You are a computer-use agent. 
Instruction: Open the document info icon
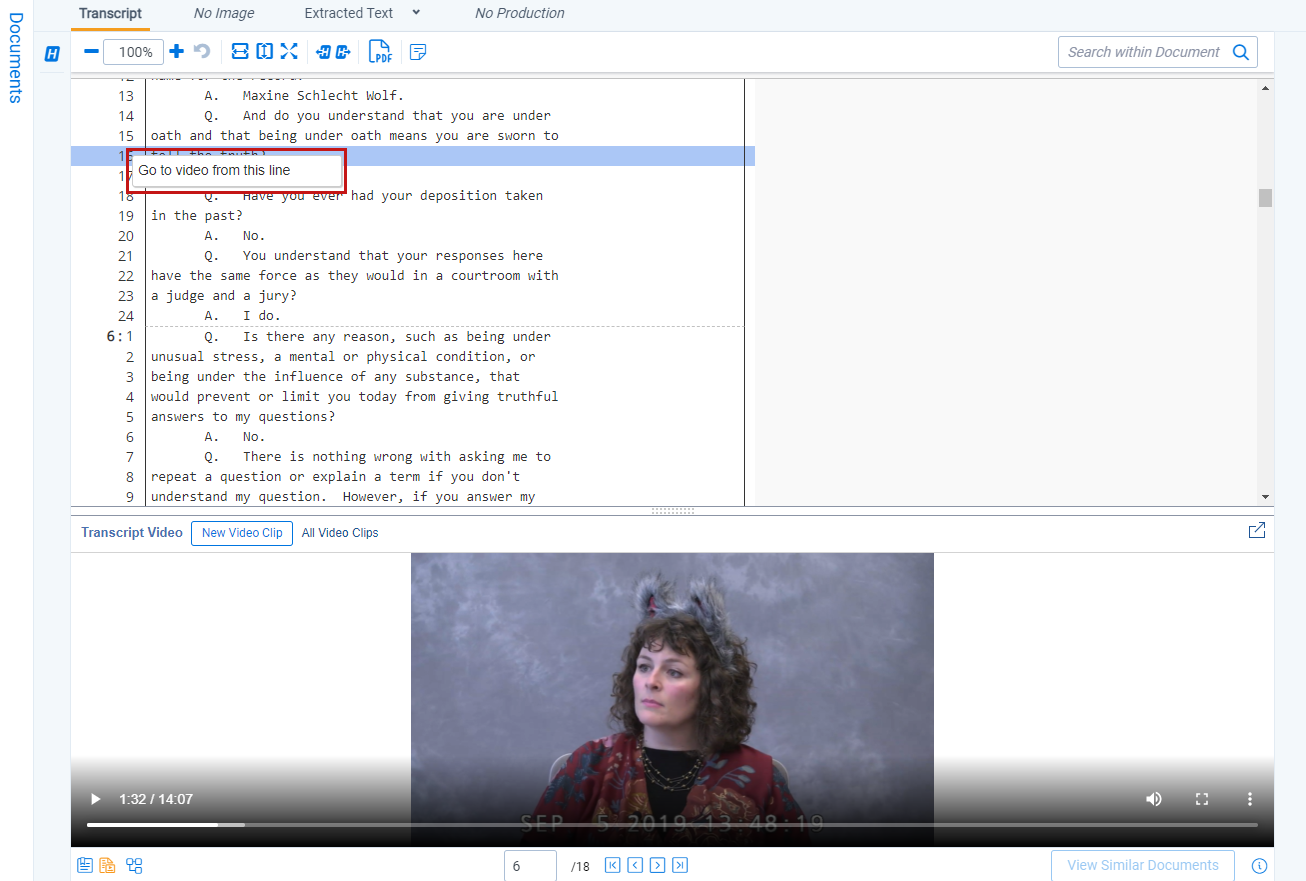coord(1260,866)
